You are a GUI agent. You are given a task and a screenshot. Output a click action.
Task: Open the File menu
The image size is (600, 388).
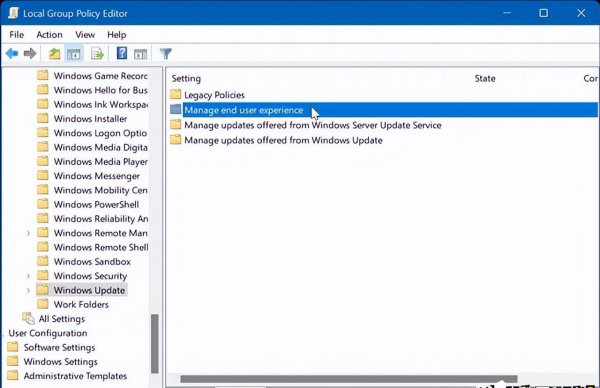tap(16, 35)
